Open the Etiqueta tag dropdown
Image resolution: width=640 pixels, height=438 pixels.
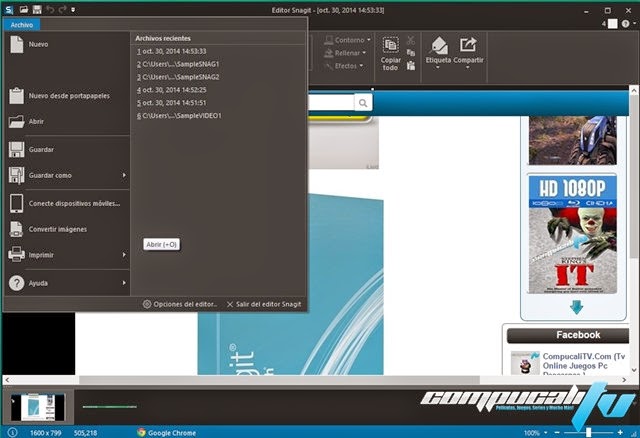coord(438,53)
